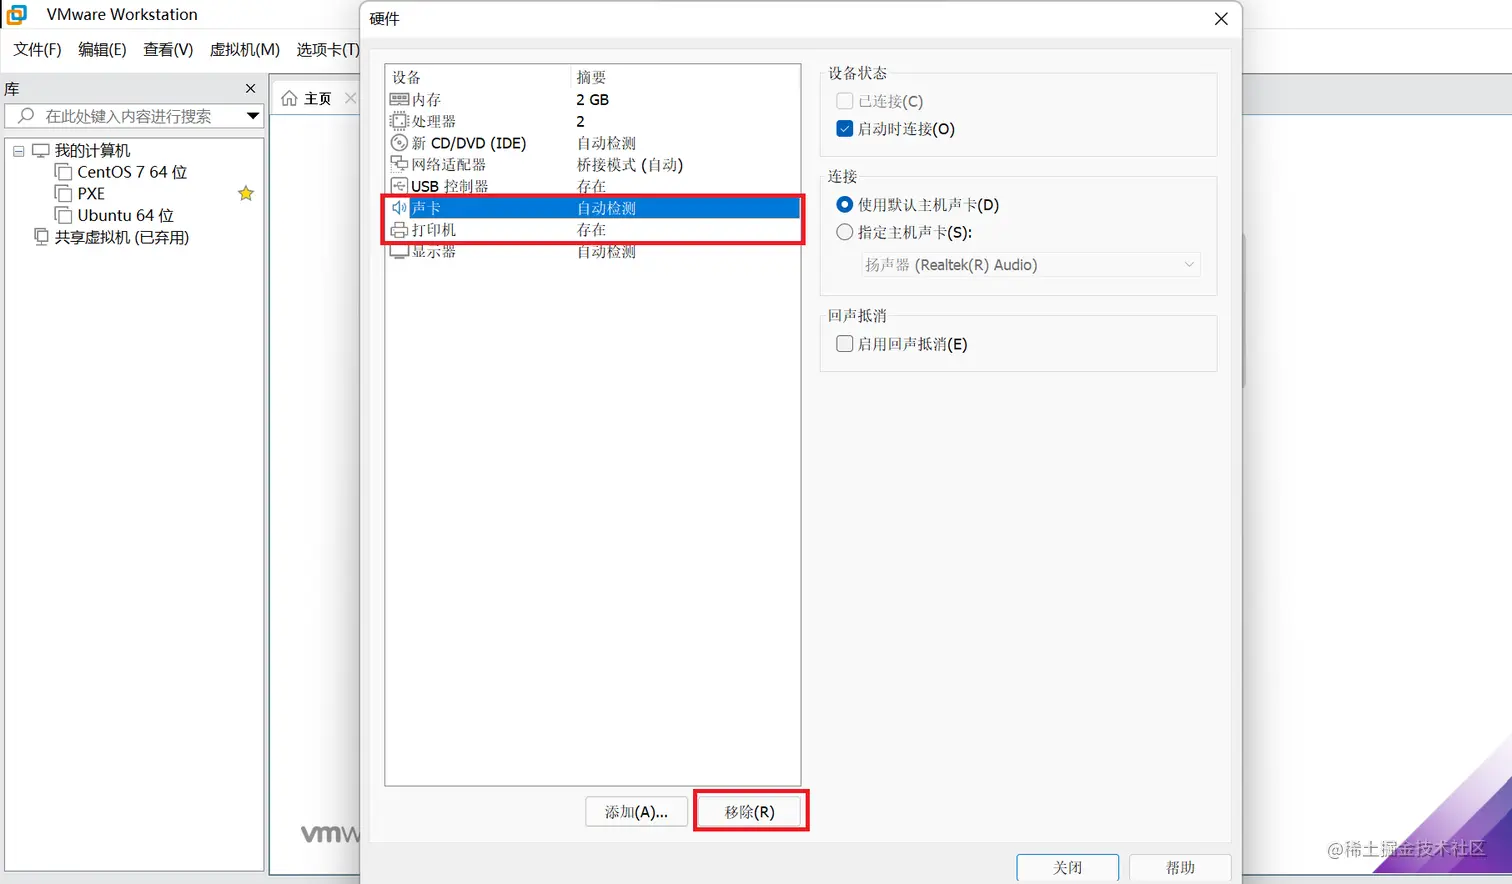The width and height of the screenshot is (1512, 884).
Task: Select CentOS 7 64 位 in the library
Action: 132,172
